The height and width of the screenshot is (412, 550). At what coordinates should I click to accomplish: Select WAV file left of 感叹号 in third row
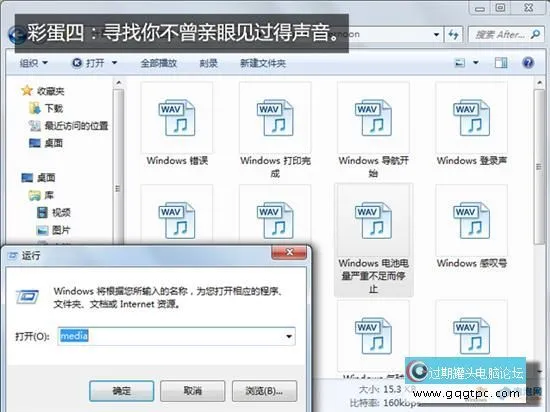pos(373,336)
